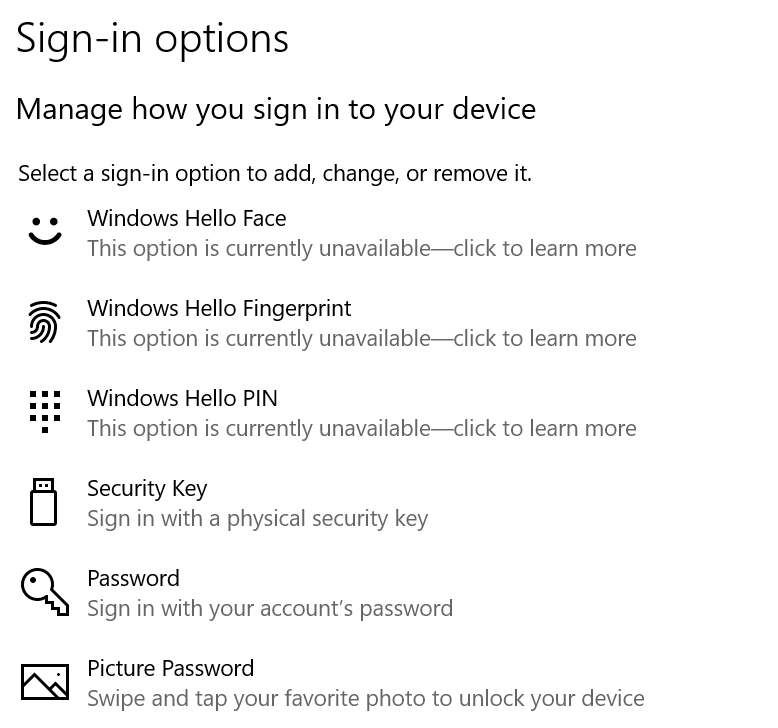Click the fingerprint icon
The width and height of the screenshot is (778, 728).
coord(45,322)
